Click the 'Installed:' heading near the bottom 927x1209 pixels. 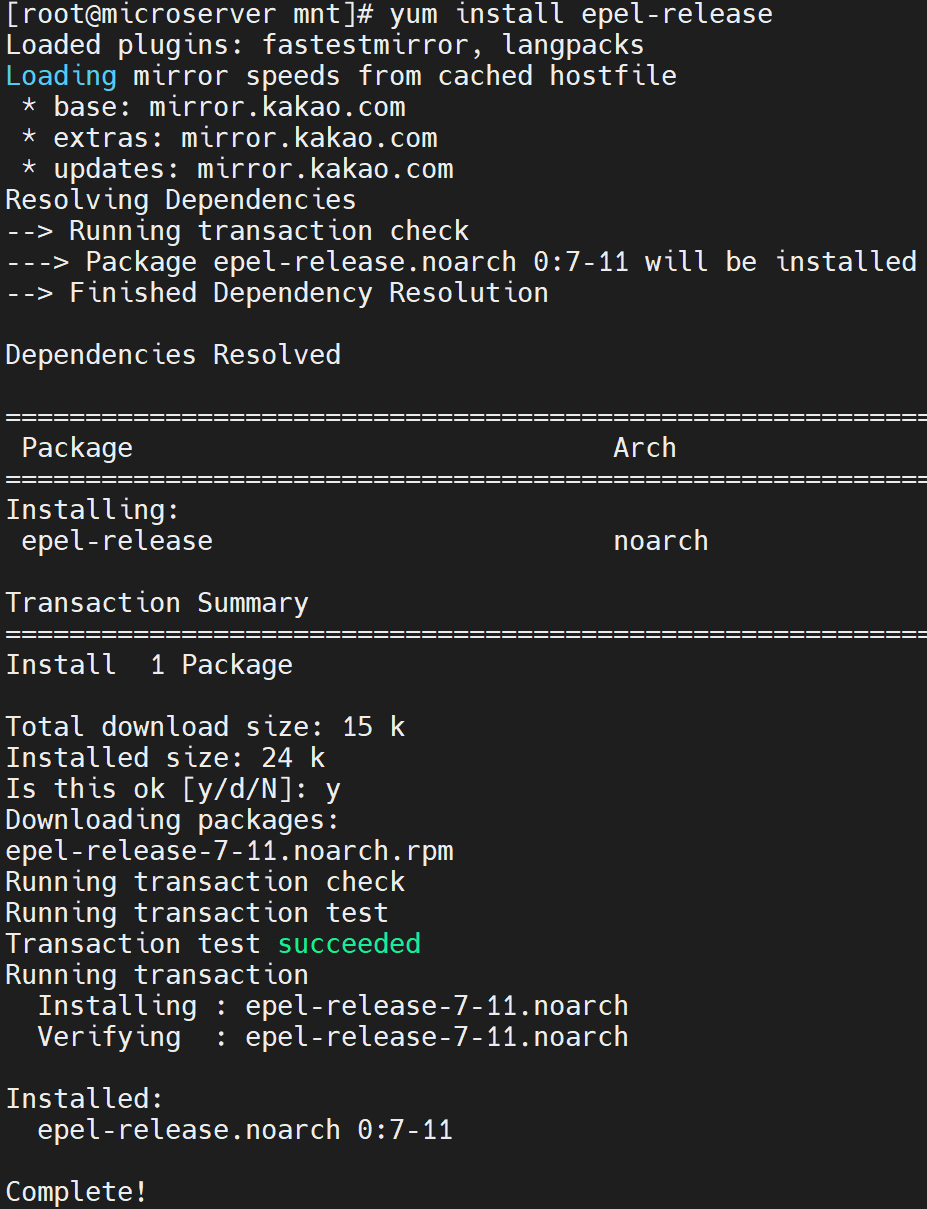tap(85, 1099)
